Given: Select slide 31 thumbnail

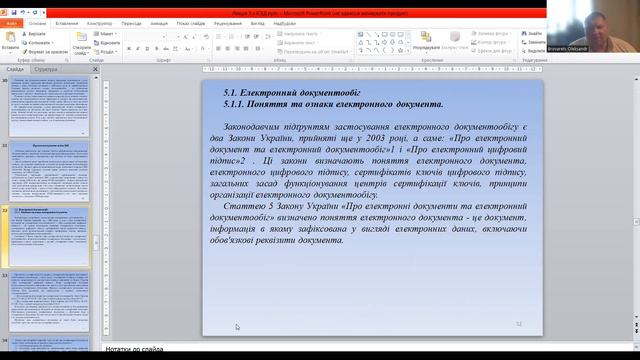Looking at the screenshot, I should tap(49, 172).
